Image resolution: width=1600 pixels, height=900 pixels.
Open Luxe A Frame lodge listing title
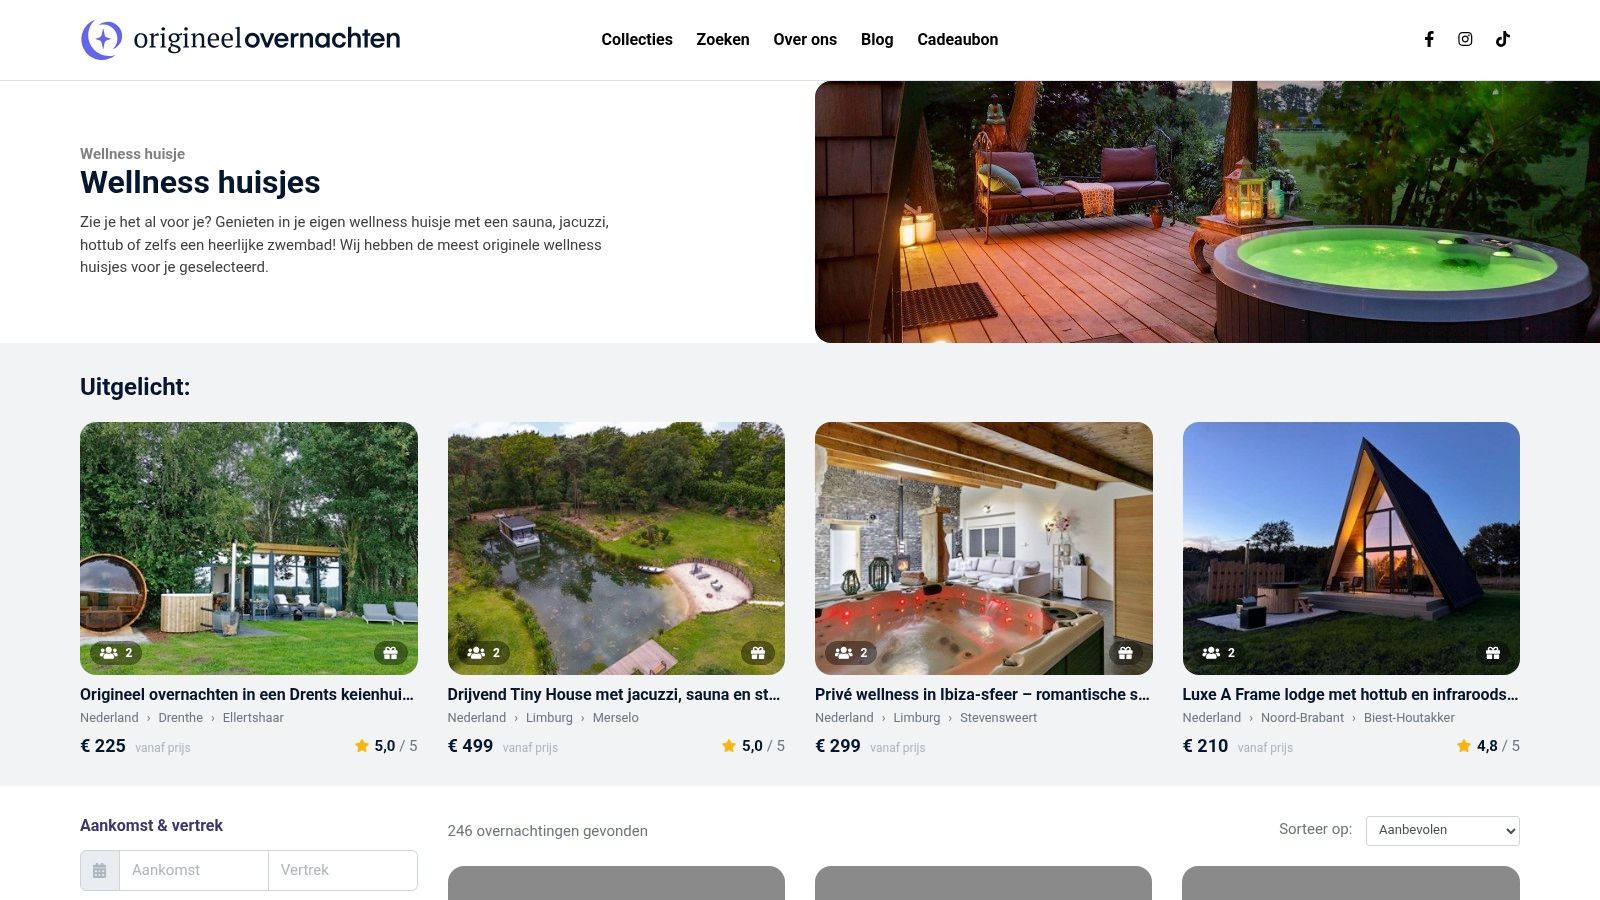[x=1350, y=694]
